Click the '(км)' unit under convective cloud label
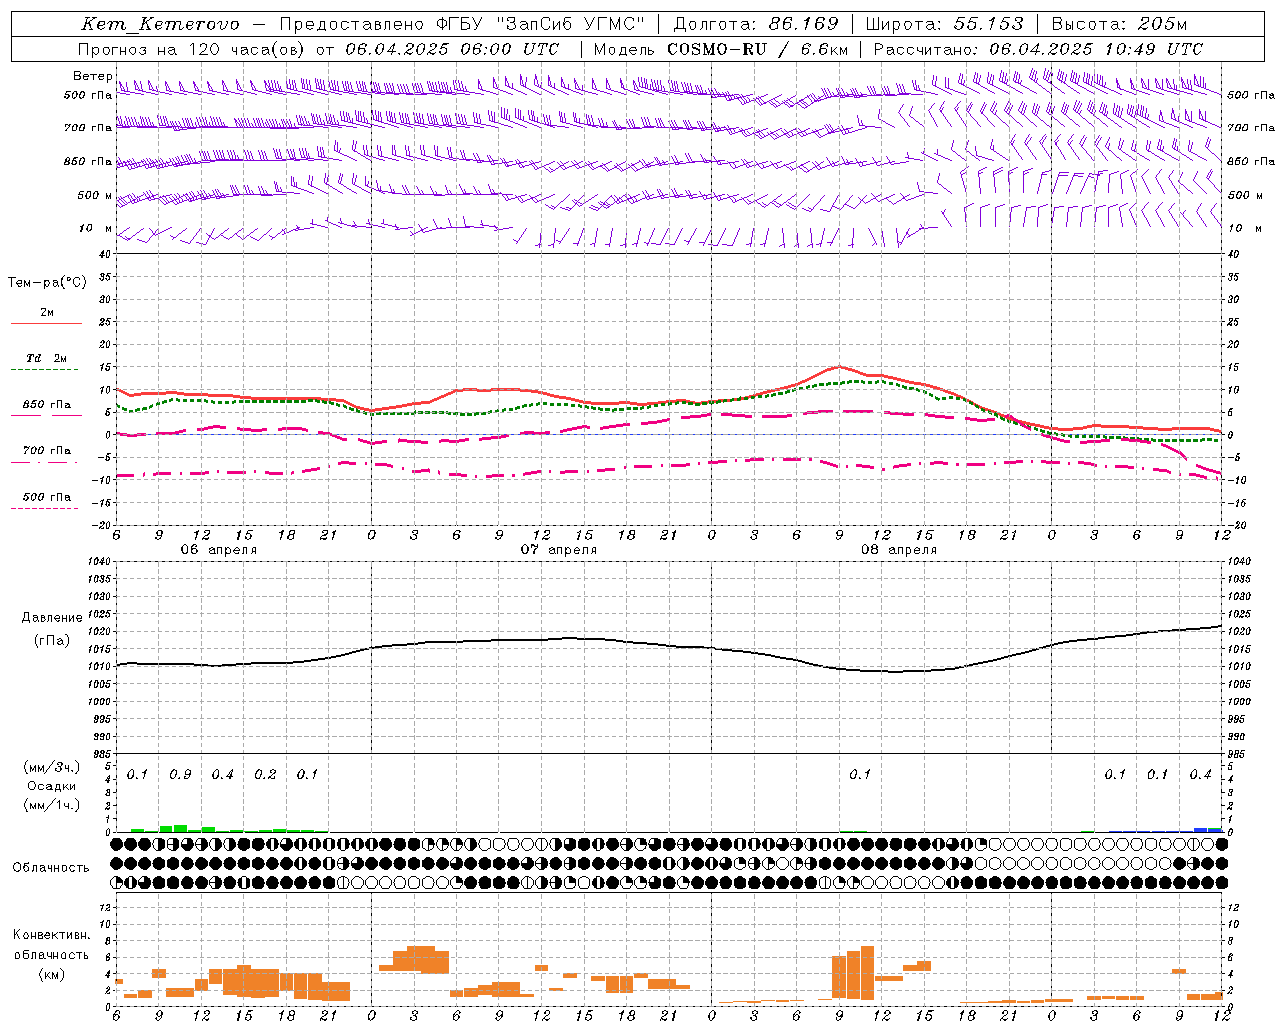 click(51, 974)
